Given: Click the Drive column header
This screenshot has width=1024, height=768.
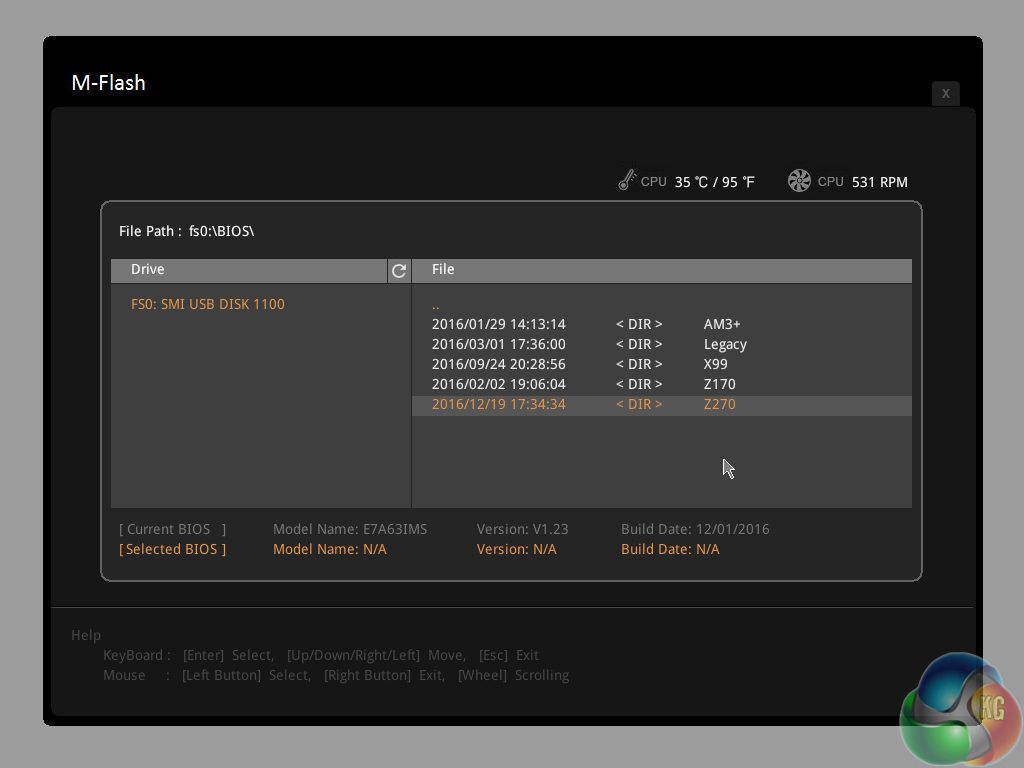Looking at the screenshot, I should [148, 269].
